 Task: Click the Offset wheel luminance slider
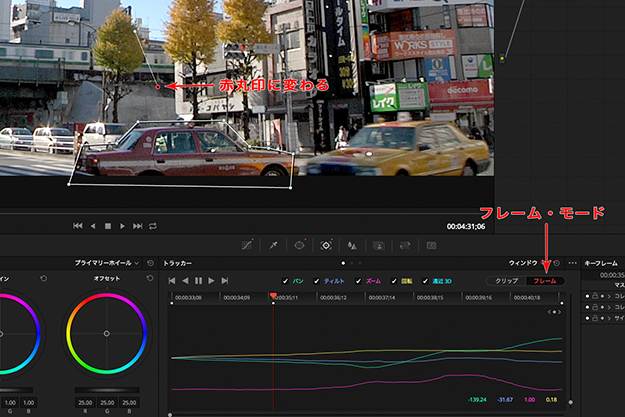tap(106, 390)
